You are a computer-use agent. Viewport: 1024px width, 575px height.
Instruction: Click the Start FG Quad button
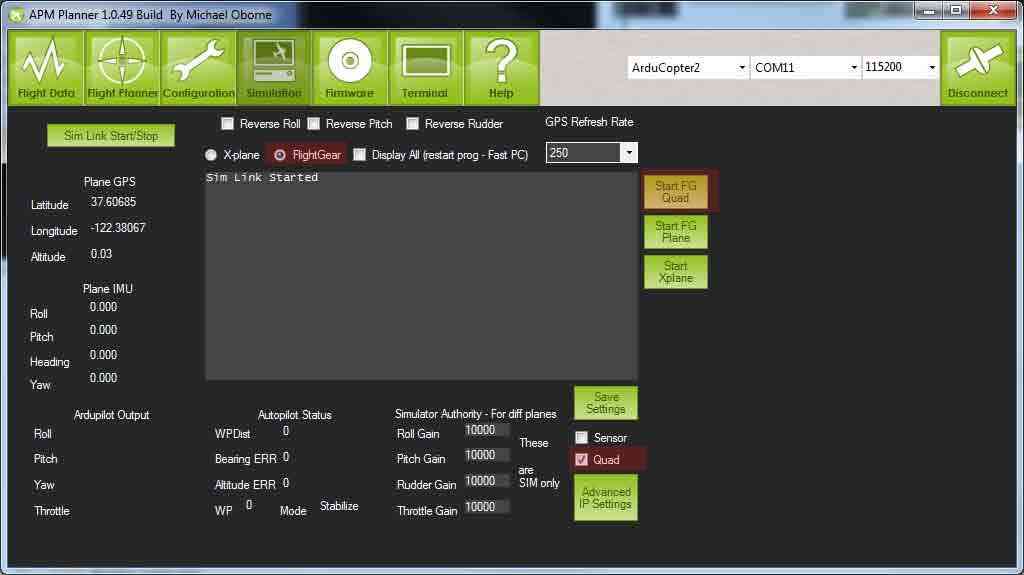pyautogui.click(x=675, y=192)
